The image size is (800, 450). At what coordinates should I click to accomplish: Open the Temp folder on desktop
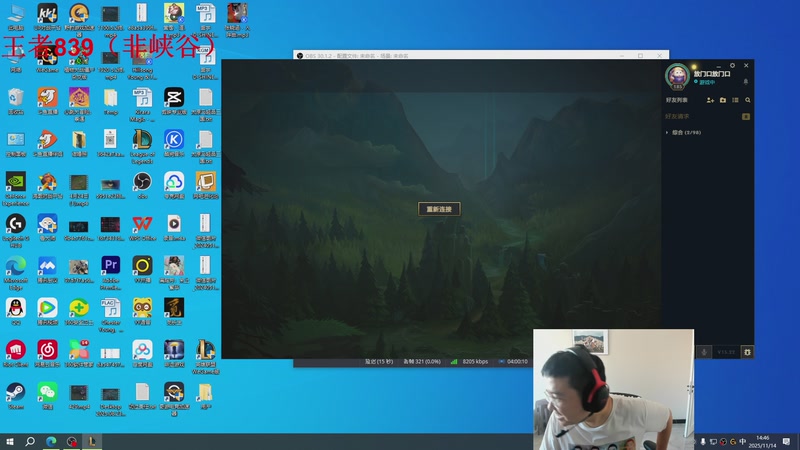[110, 101]
